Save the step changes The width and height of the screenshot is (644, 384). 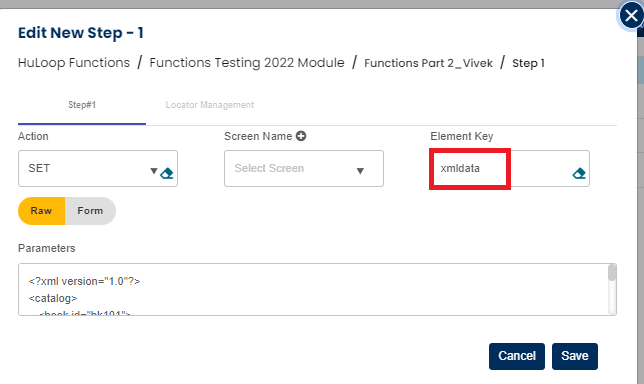[575, 356]
